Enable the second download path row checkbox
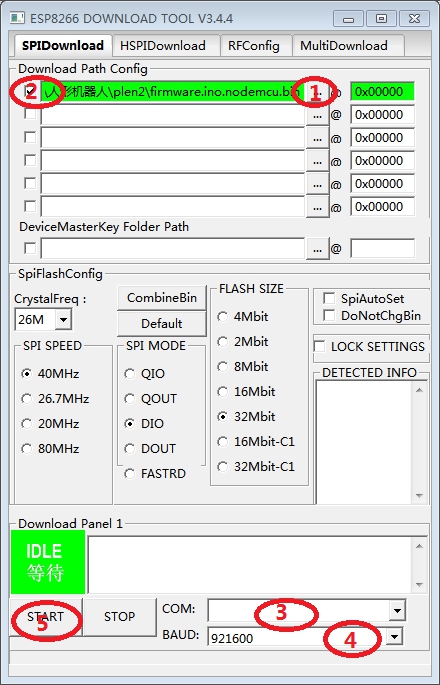This screenshot has height=685, width=440. (x=30, y=114)
